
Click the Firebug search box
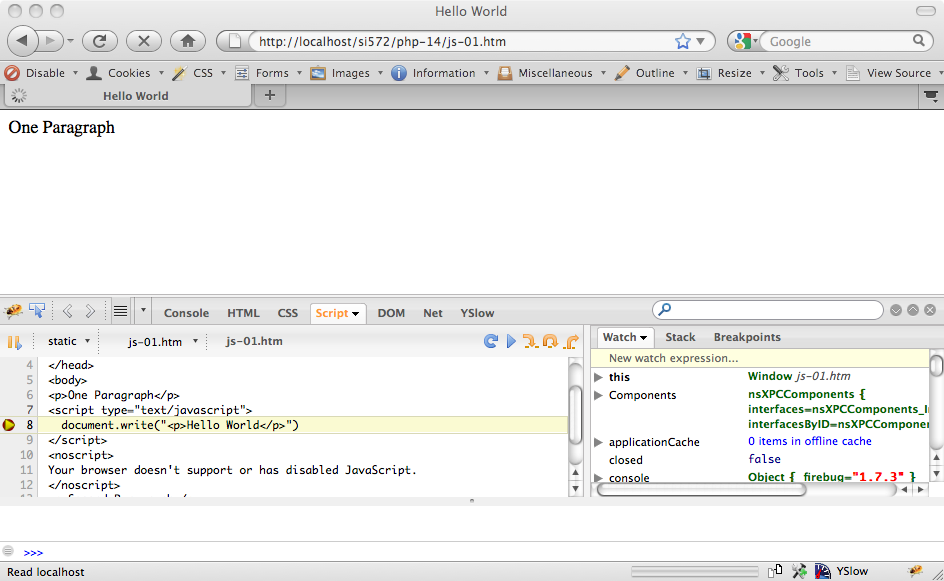[x=768, y=309]
